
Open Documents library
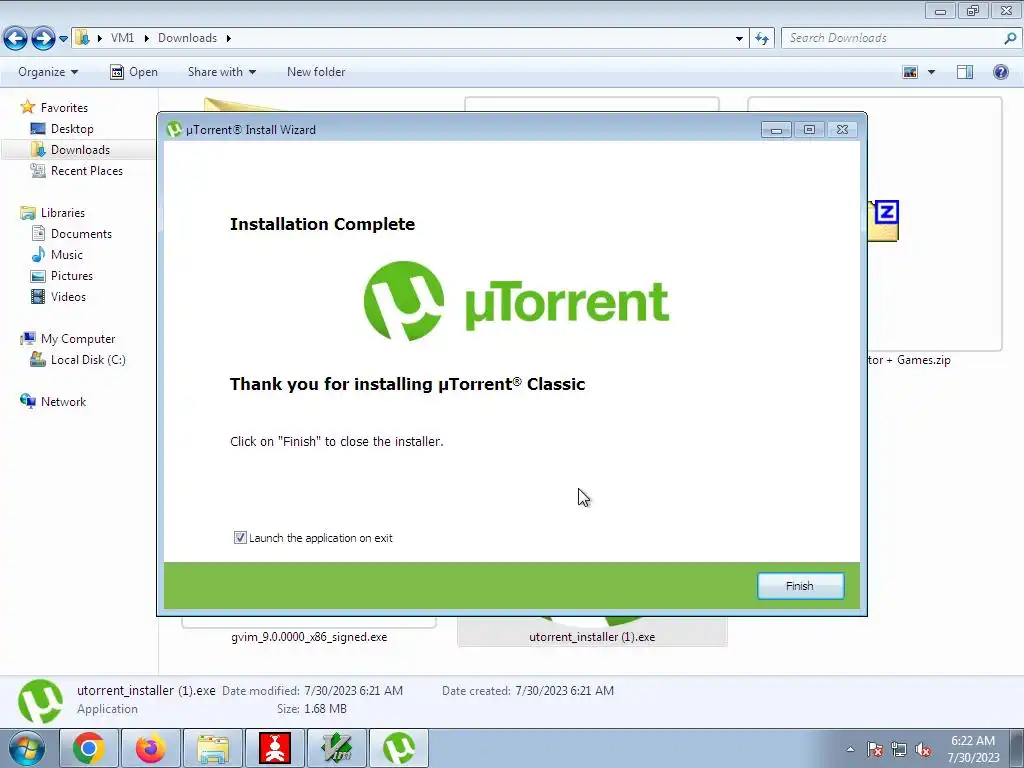click(x=81, y=234)
